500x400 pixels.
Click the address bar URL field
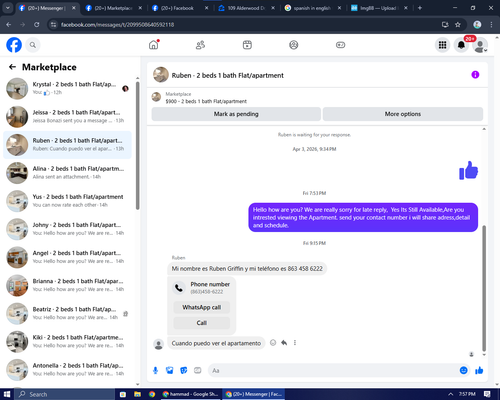[x=247, y=25]
